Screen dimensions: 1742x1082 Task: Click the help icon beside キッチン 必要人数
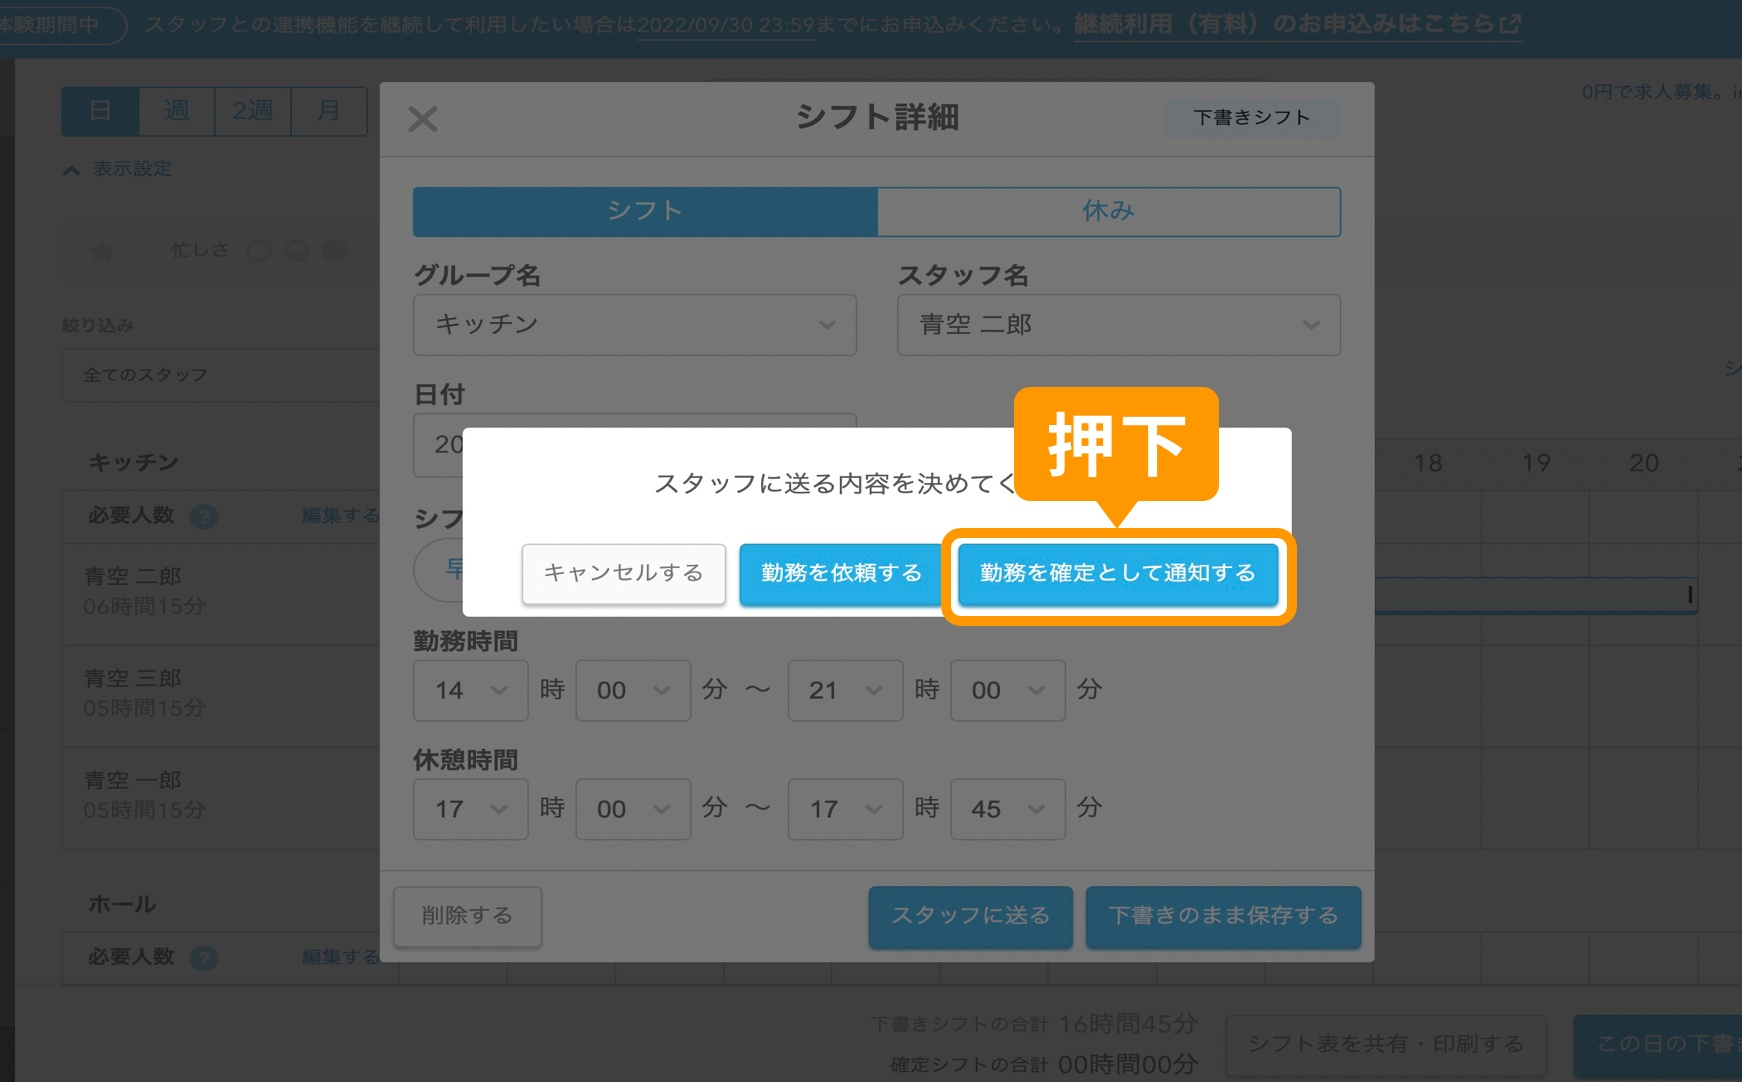[x=203, y=516]
